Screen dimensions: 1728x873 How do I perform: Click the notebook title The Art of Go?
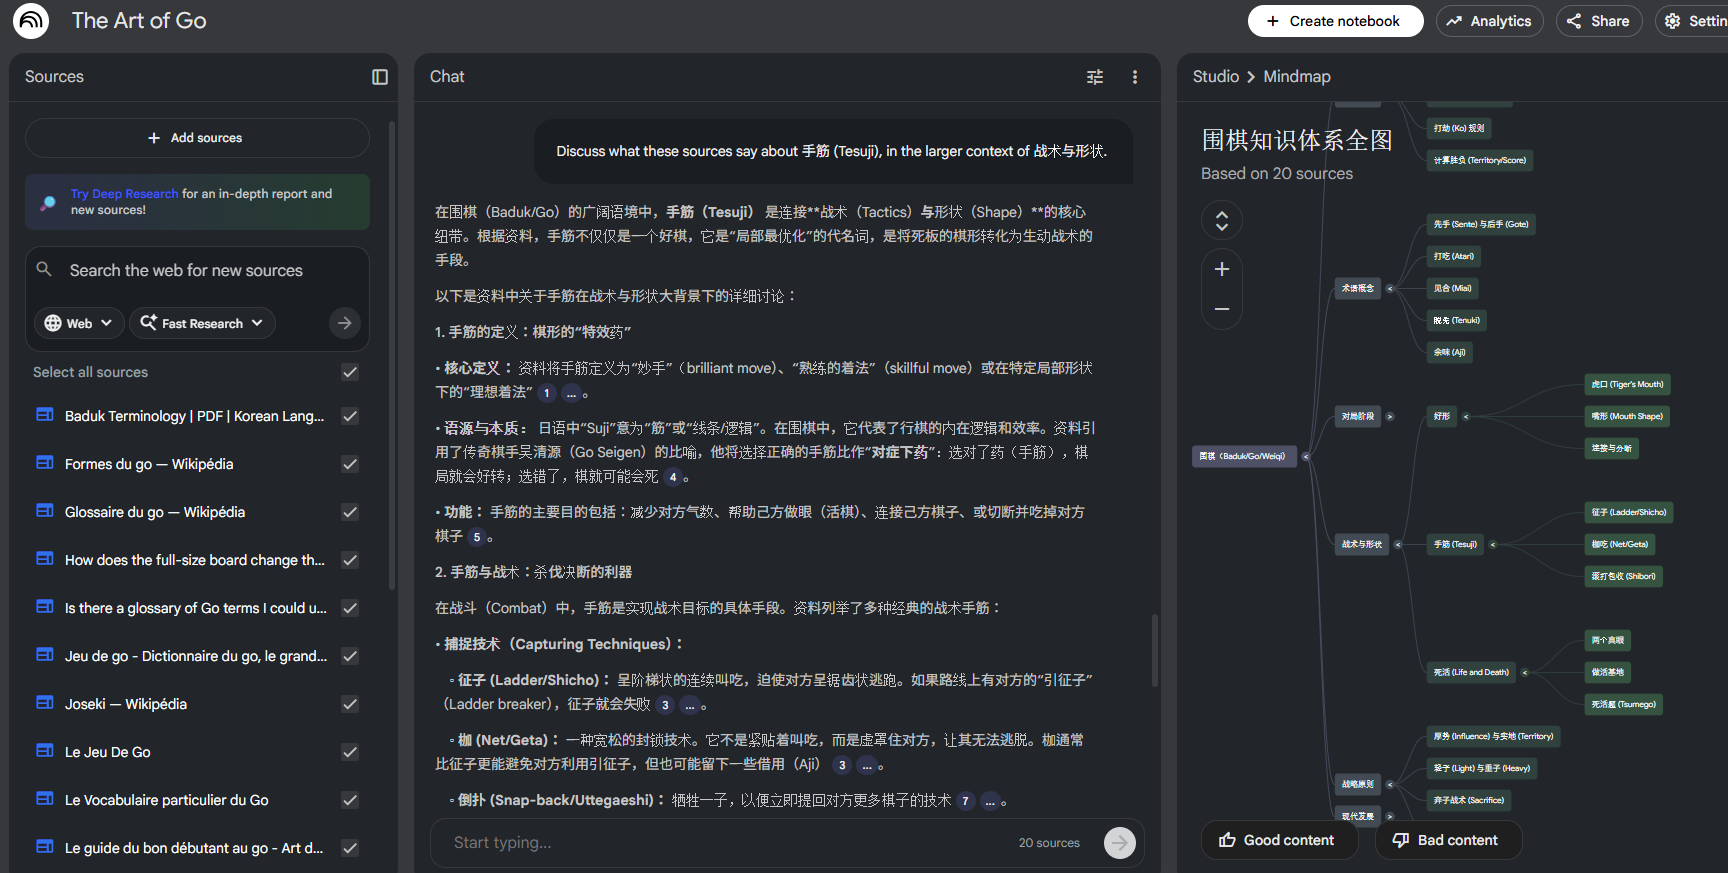139,21
